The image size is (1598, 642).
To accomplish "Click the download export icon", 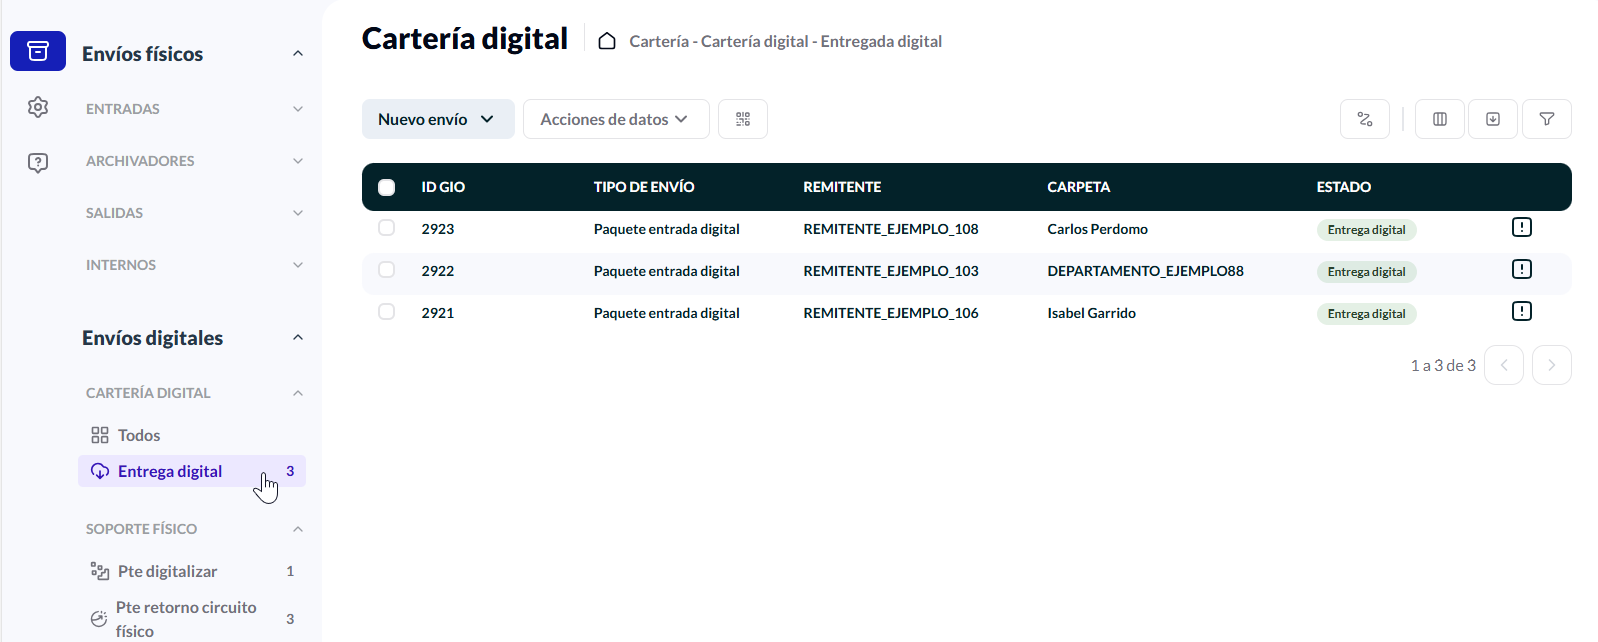I will 1493,119.
